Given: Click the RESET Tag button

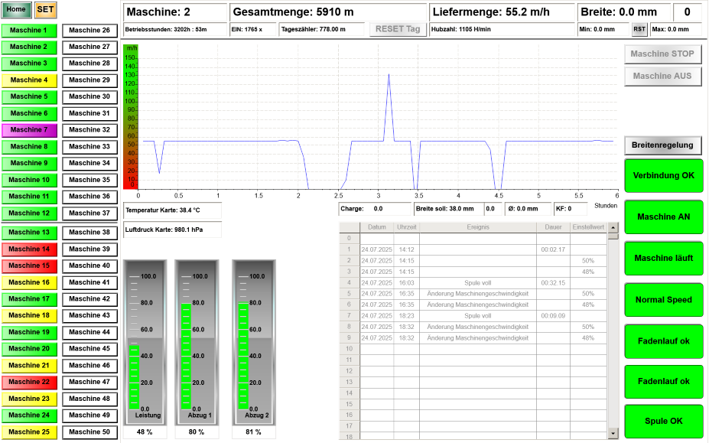Looking at the screenshot, I should pos(397,29).
